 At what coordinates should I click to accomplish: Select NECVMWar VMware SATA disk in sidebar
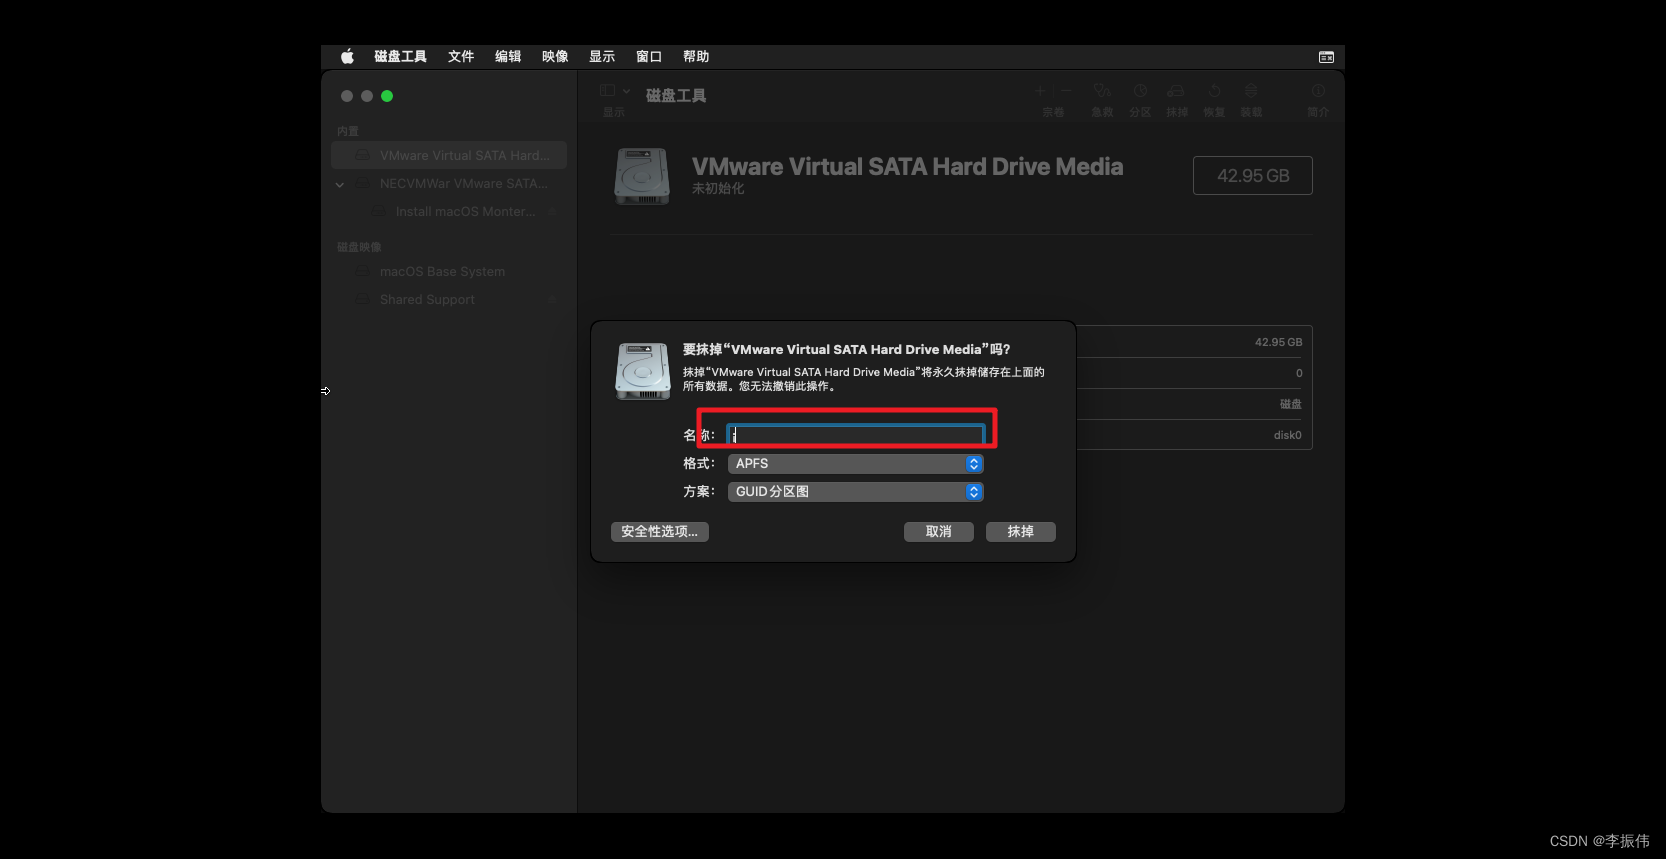[x=449, y=183]
